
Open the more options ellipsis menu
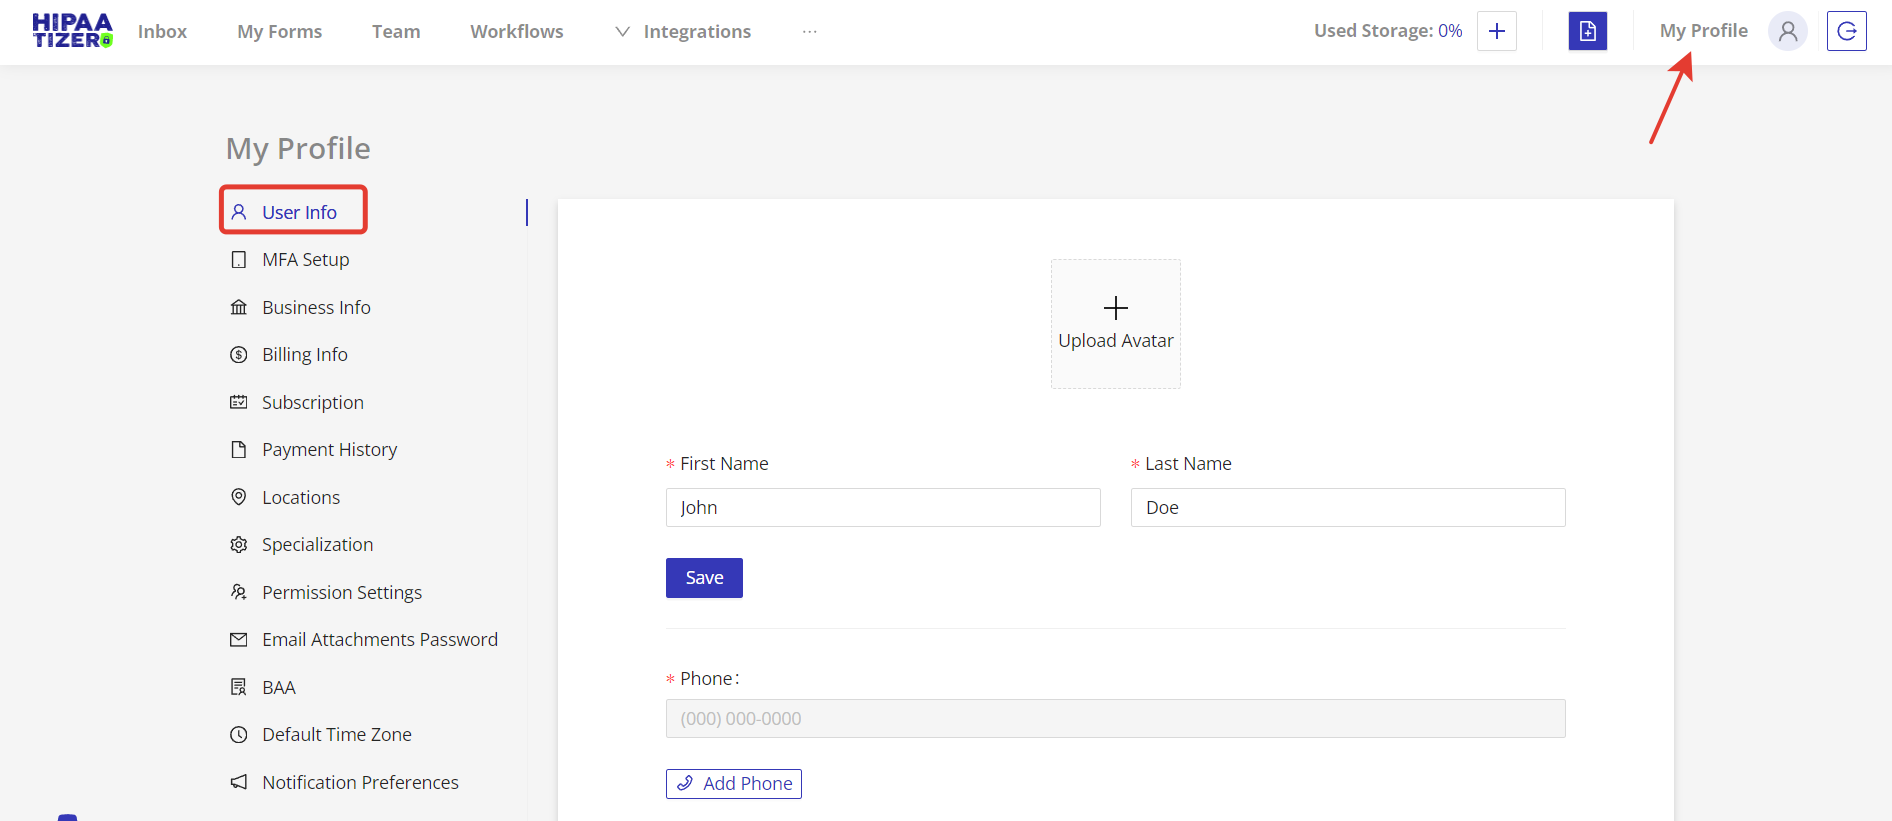point(809,31)
